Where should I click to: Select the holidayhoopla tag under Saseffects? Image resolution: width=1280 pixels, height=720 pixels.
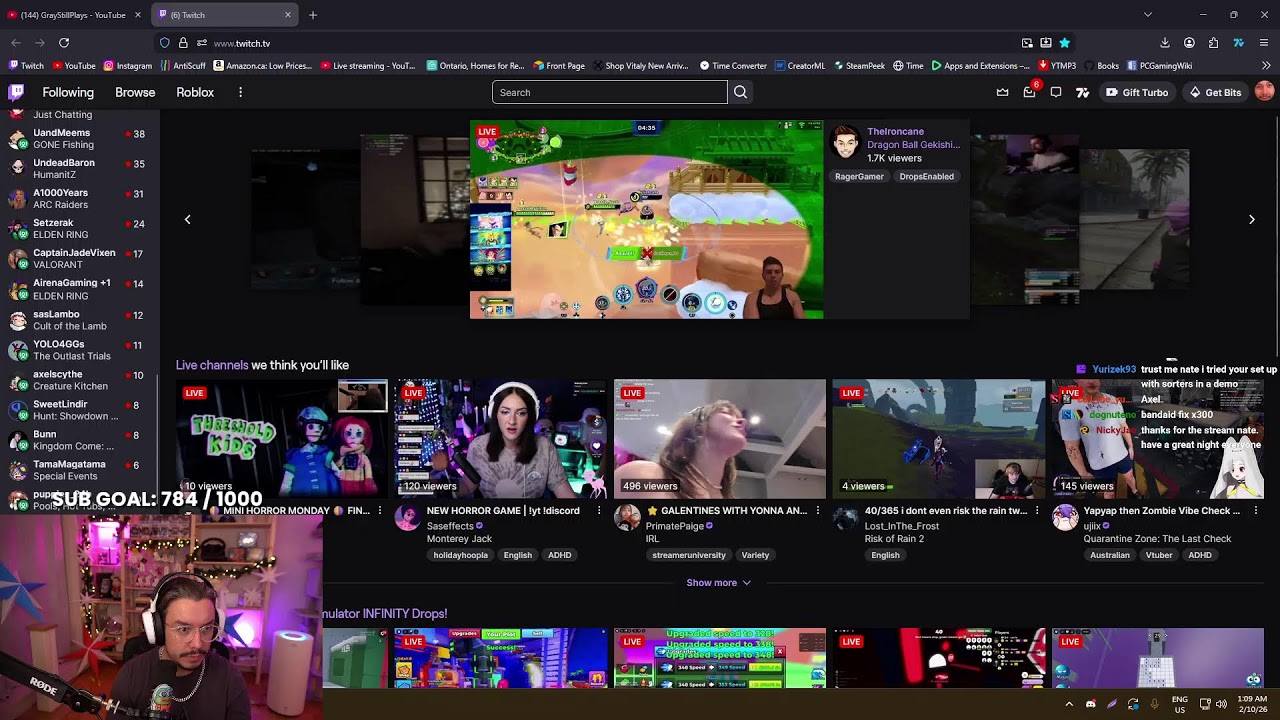(460, 555)
